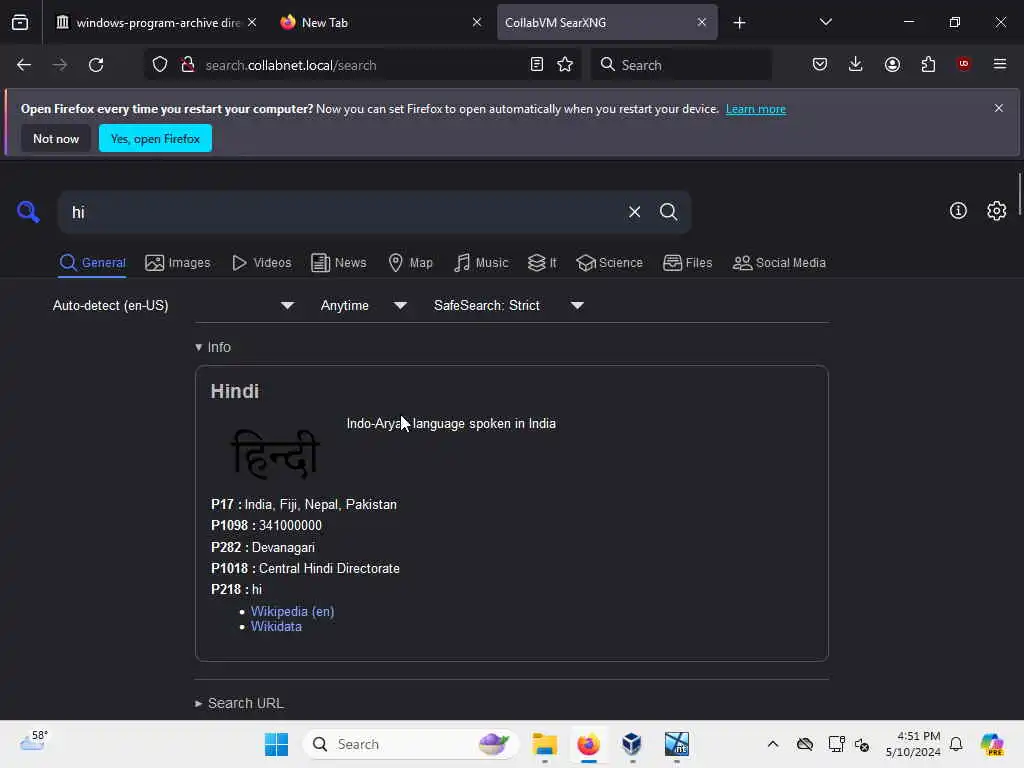Open the Wikidata link
The width and height of the screenshot is (1024, 768).
pos(276,626)
